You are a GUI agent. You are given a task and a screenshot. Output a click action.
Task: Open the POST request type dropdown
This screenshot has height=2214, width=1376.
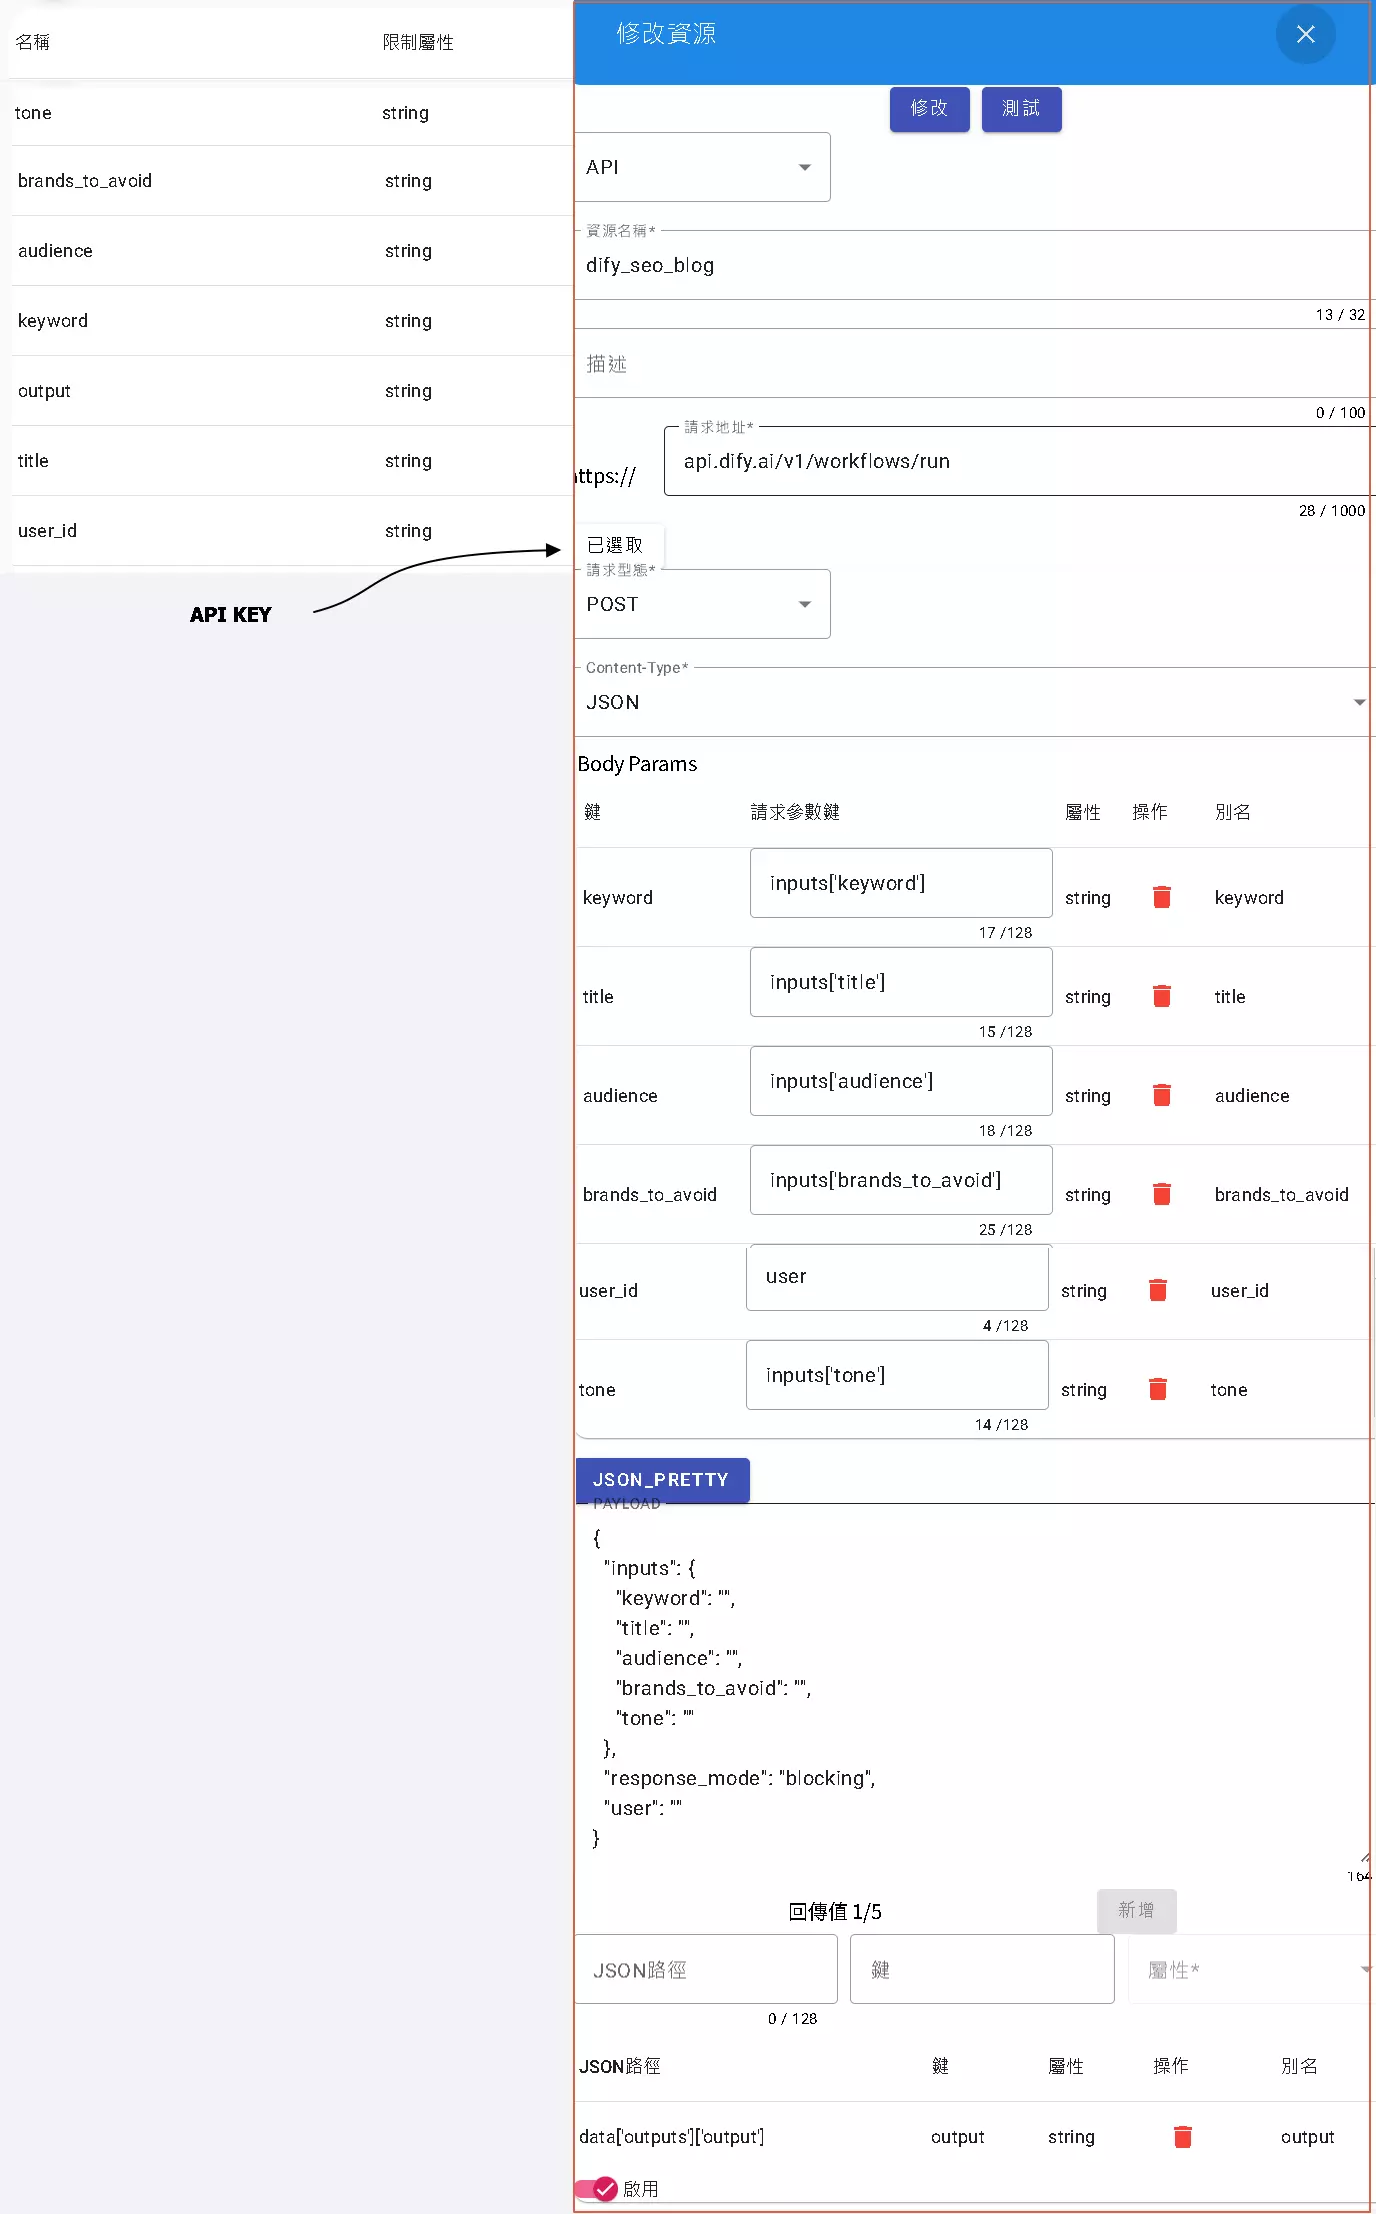702,604
